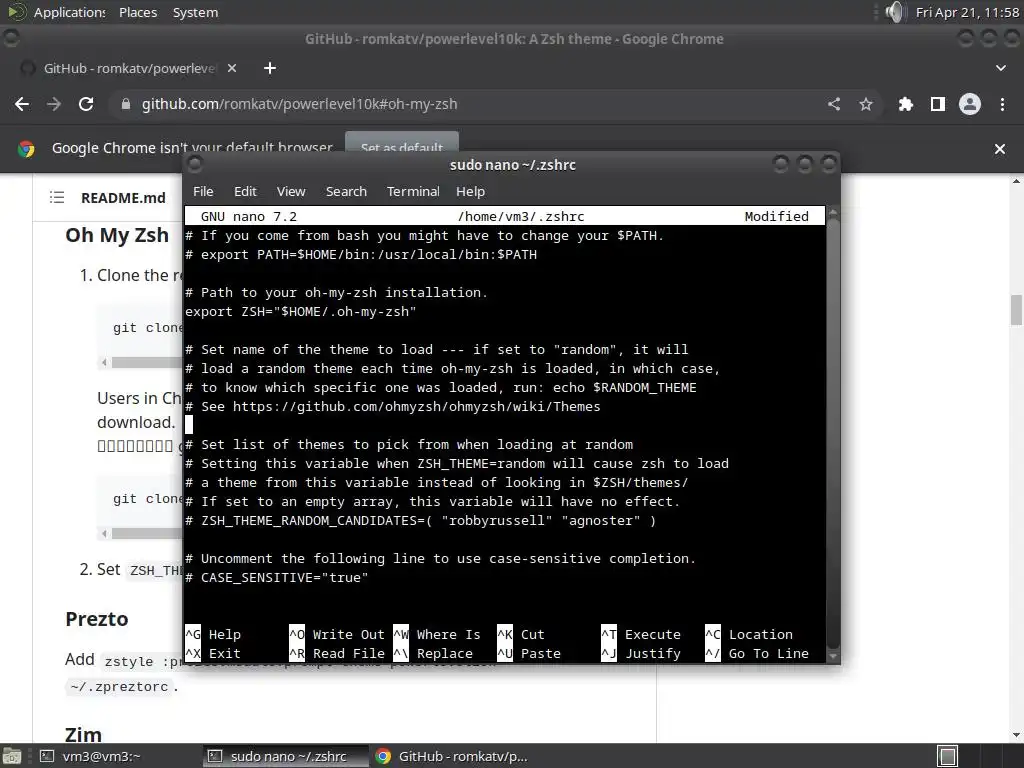Click the clock showing Fri Apr 21

point(967,12)
